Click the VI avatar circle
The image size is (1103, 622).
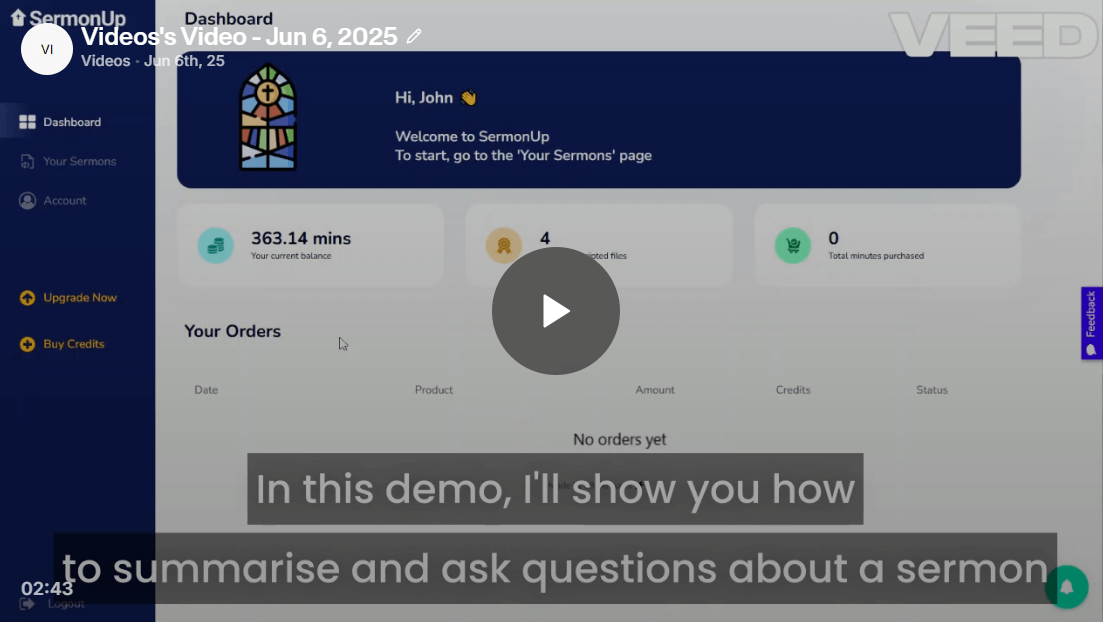[47, 49]
